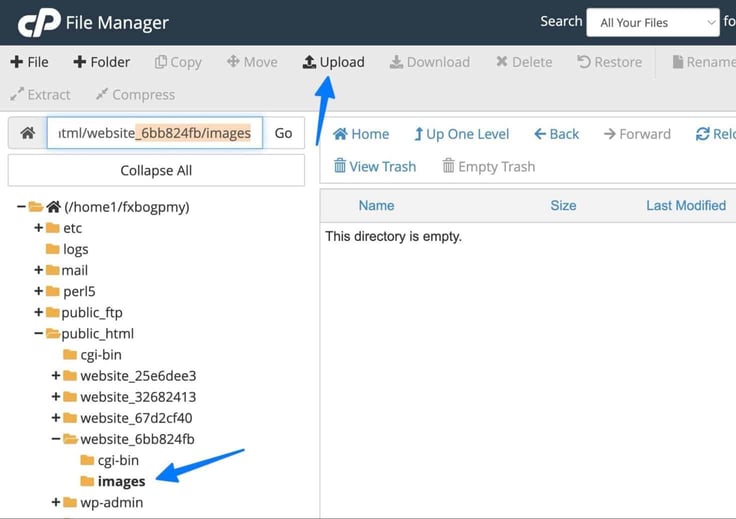Expand the public_ftp folder

38,313
